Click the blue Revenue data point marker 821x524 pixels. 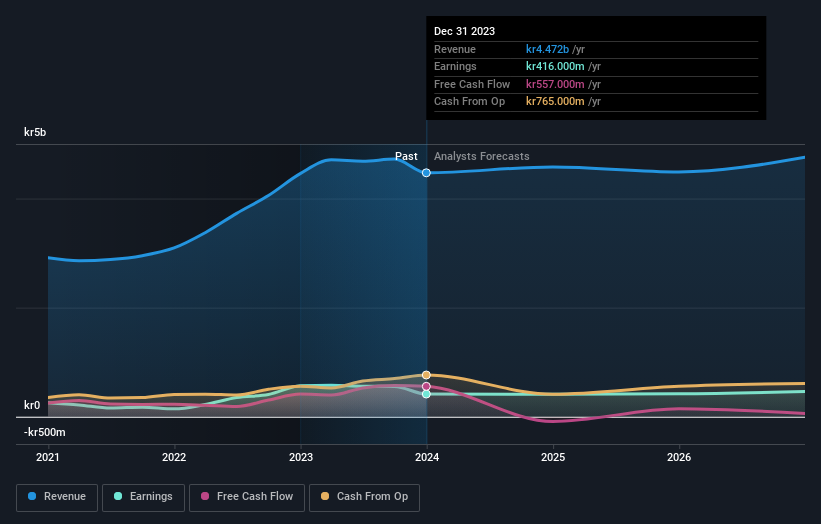[x=426, y=173]
